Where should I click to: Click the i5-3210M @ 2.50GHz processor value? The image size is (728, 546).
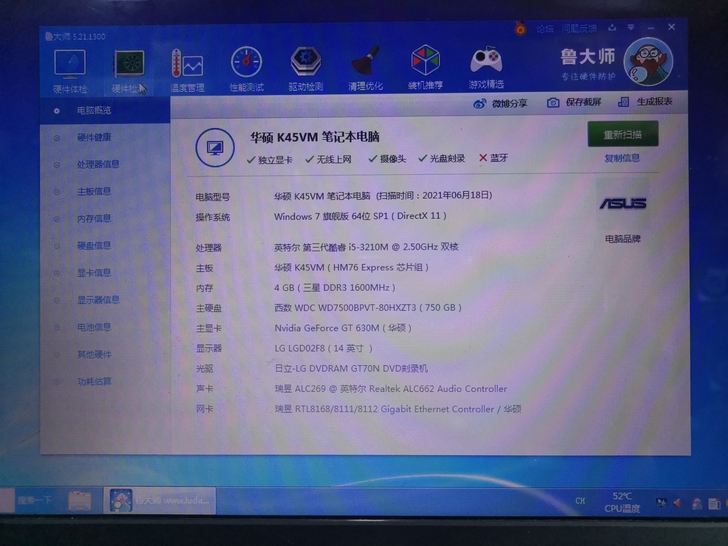[x=366, y=247]
